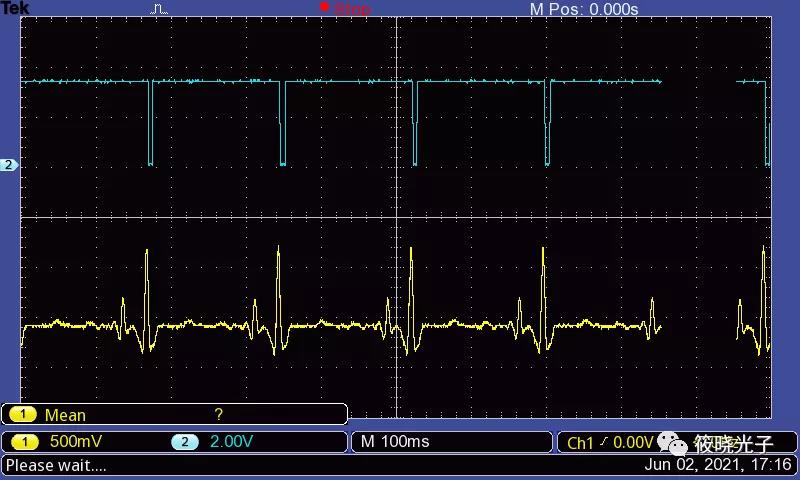Click the rising edge trigger slope symbol
The height and width of the screenshot is (480, 800).
click(x=604, y=442)
